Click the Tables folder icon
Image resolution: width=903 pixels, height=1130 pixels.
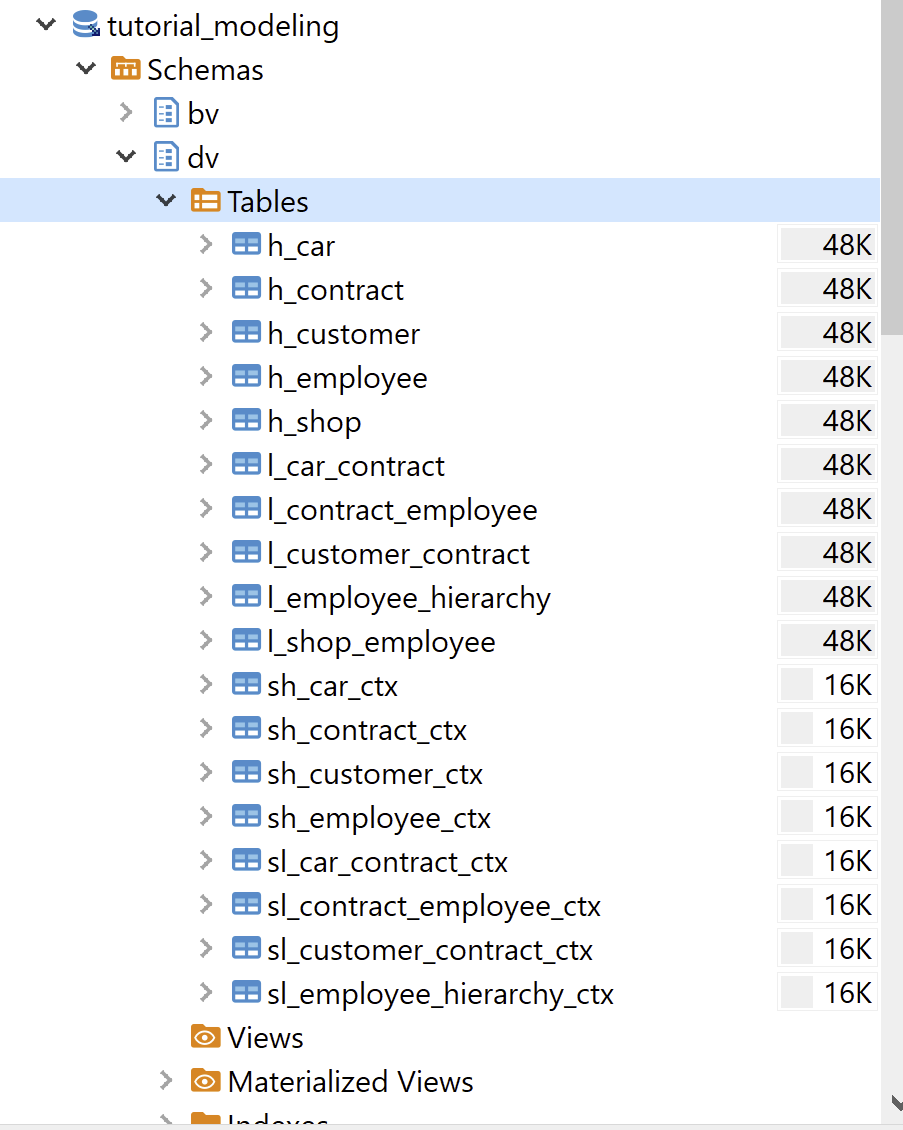[205, 201]
